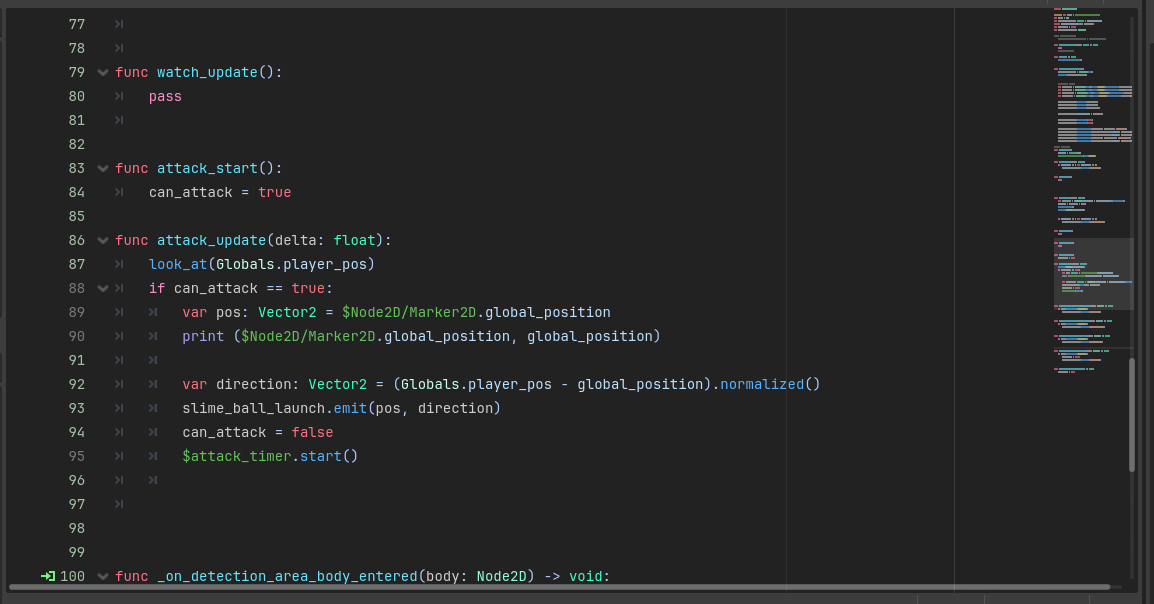The image size is (1154, 604).
Task: Collapse the attack_update function fold arrow
Action: 103,241
